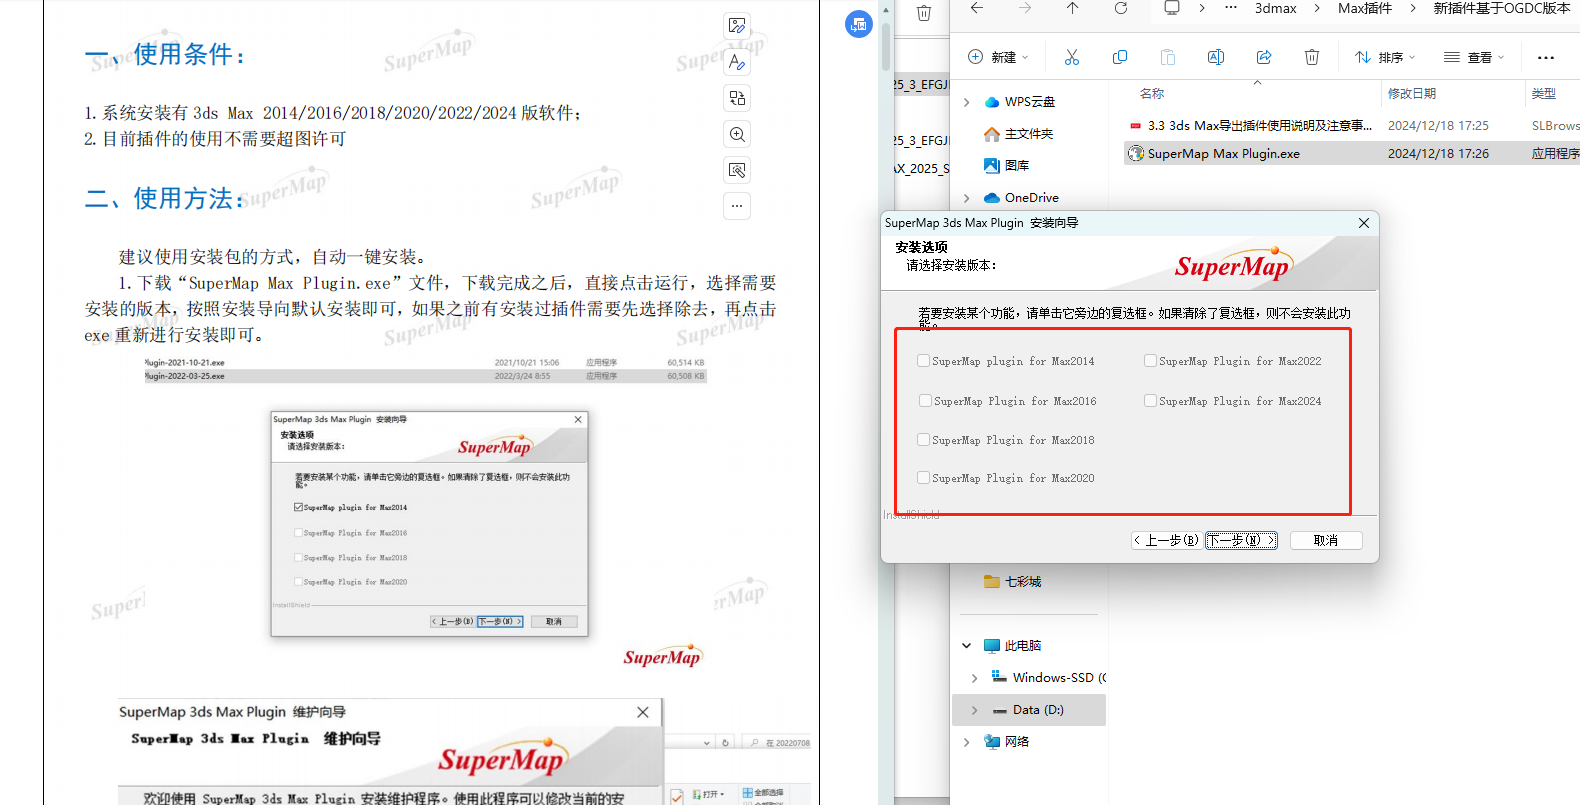
Task: Close the SuperMap 3ds Max Plugin wizard
Action: pos(1364,223)
